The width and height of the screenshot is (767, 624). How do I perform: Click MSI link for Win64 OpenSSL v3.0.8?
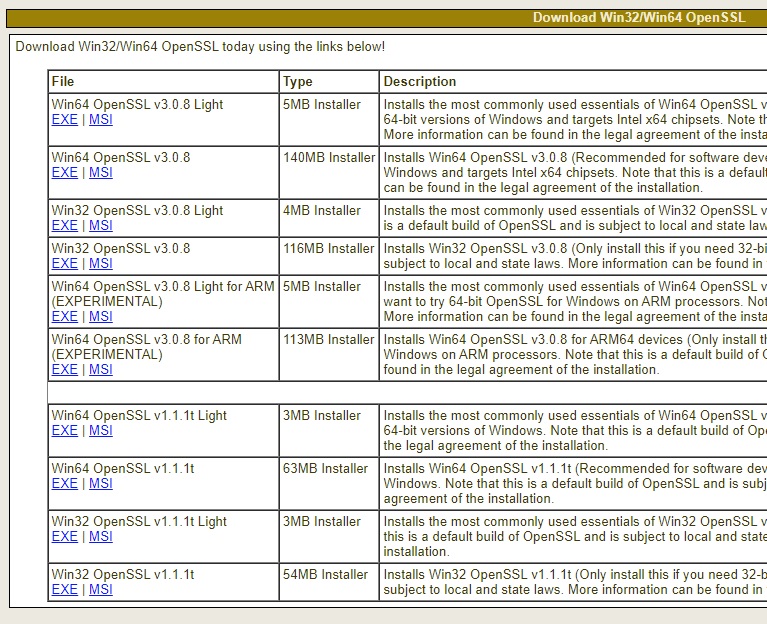point(100,173)
